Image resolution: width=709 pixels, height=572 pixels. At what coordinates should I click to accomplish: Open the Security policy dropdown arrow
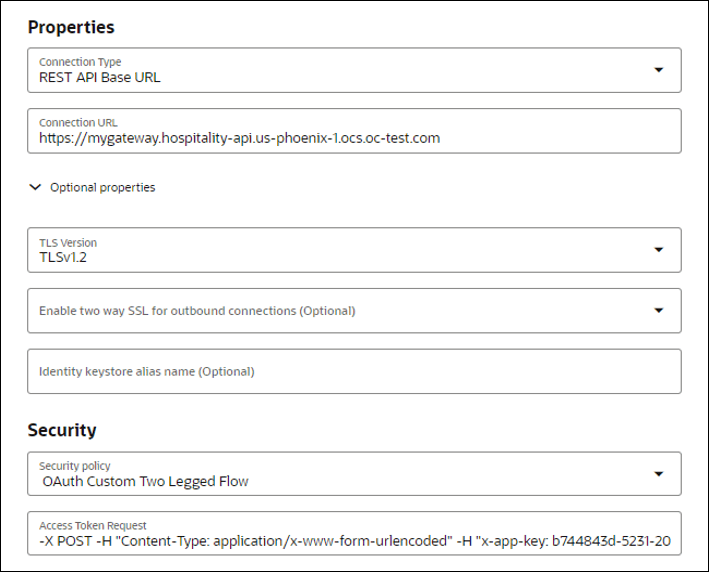[659, 474]
